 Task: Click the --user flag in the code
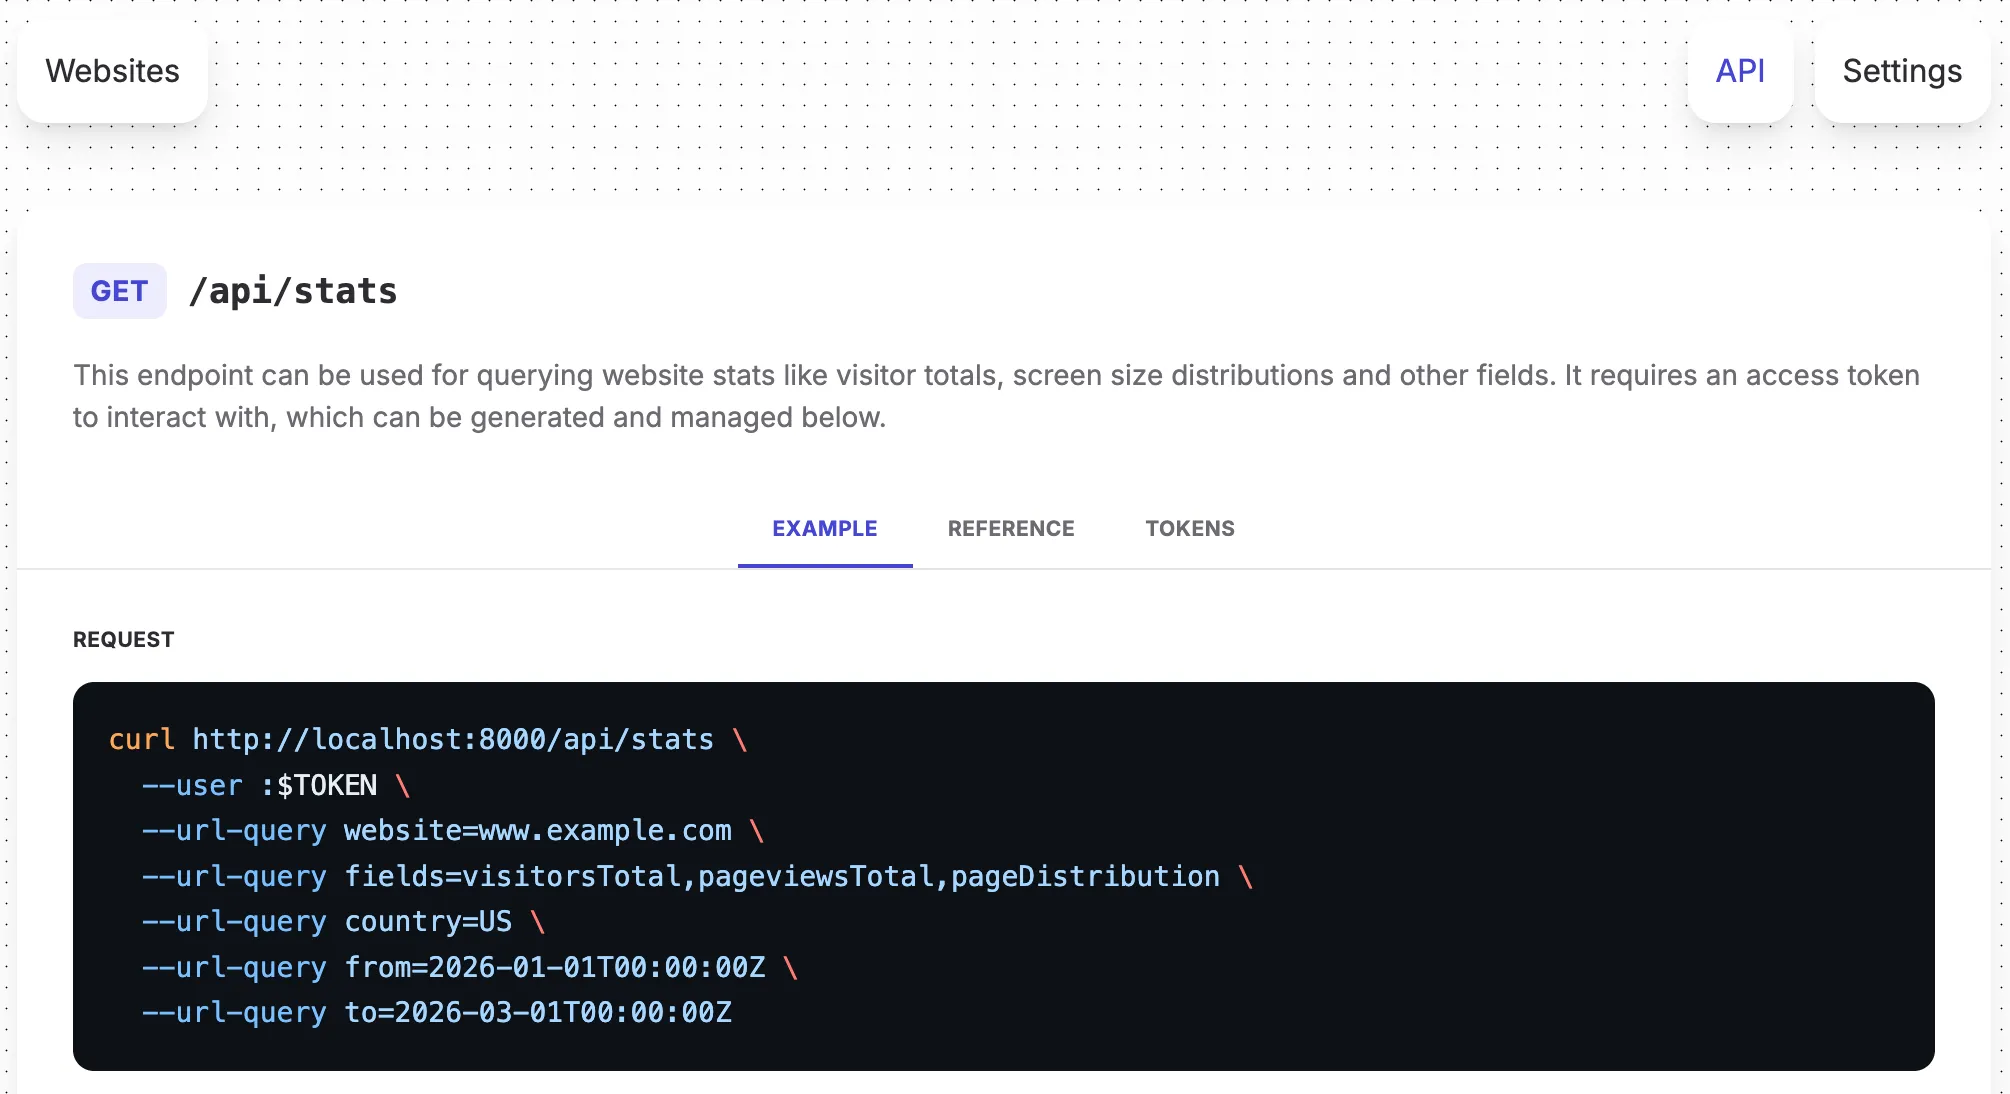coord(192,785)
